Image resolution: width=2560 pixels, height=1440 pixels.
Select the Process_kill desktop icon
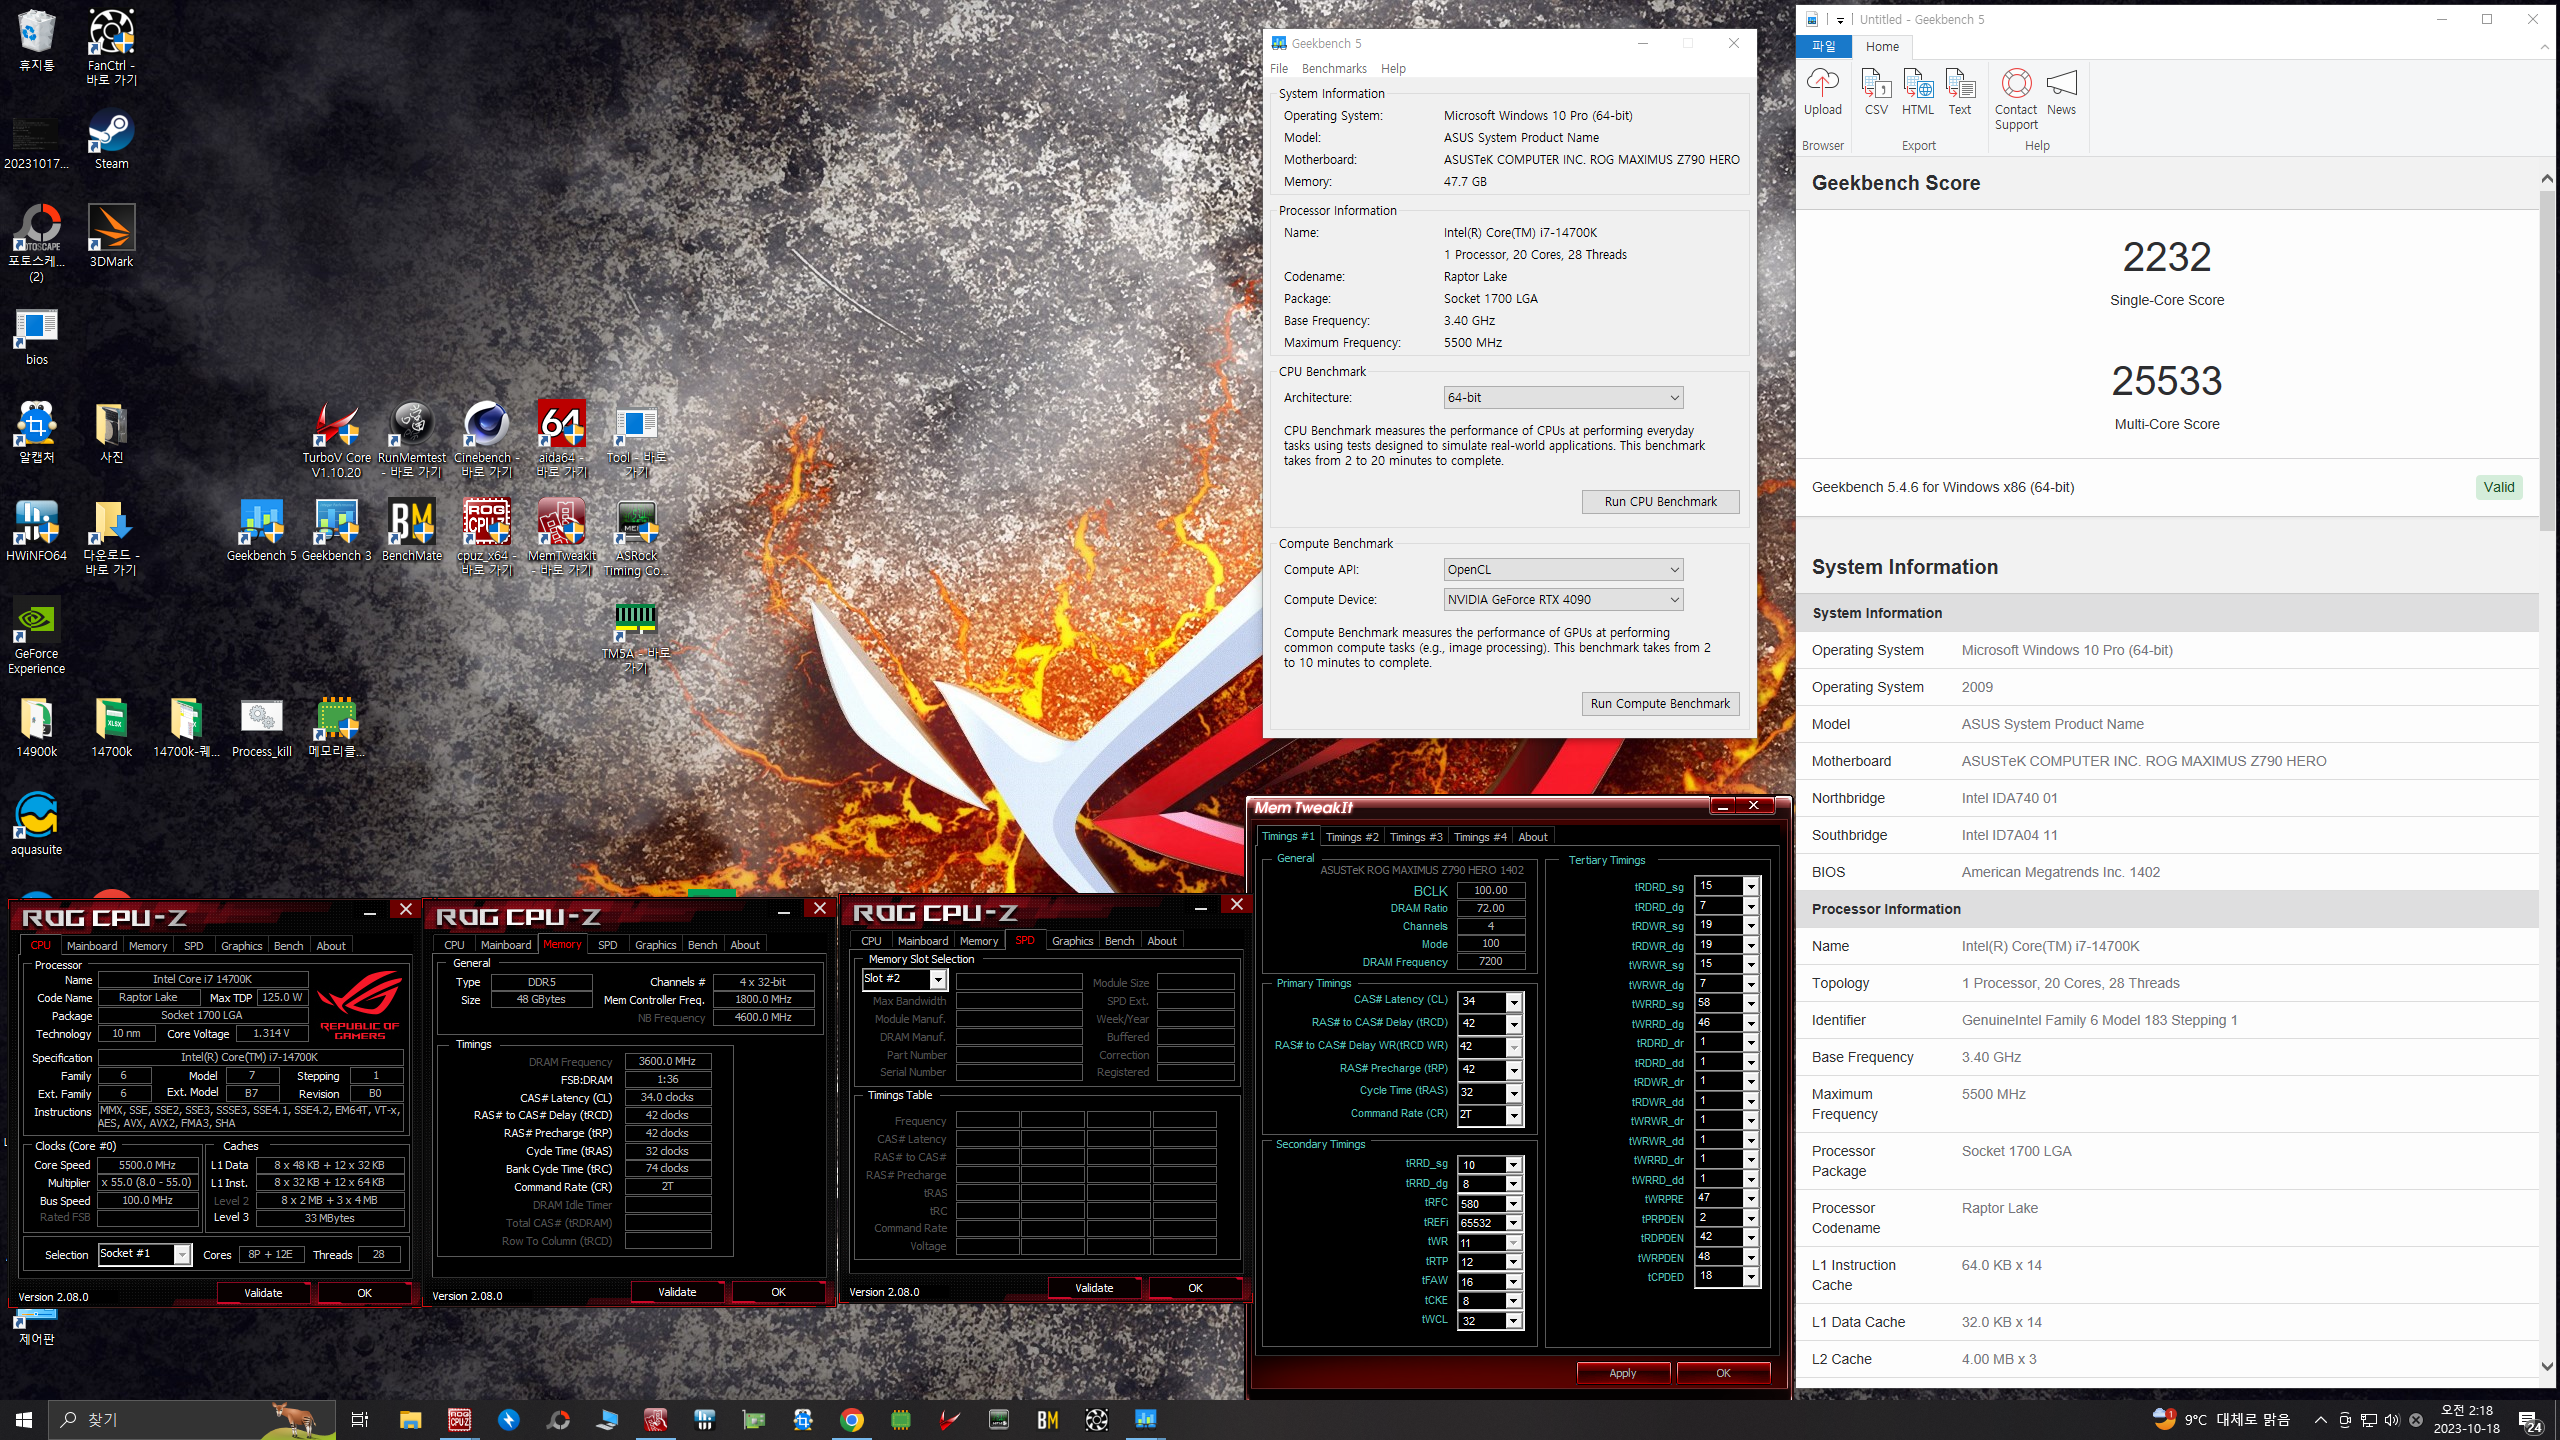(261, 728)
